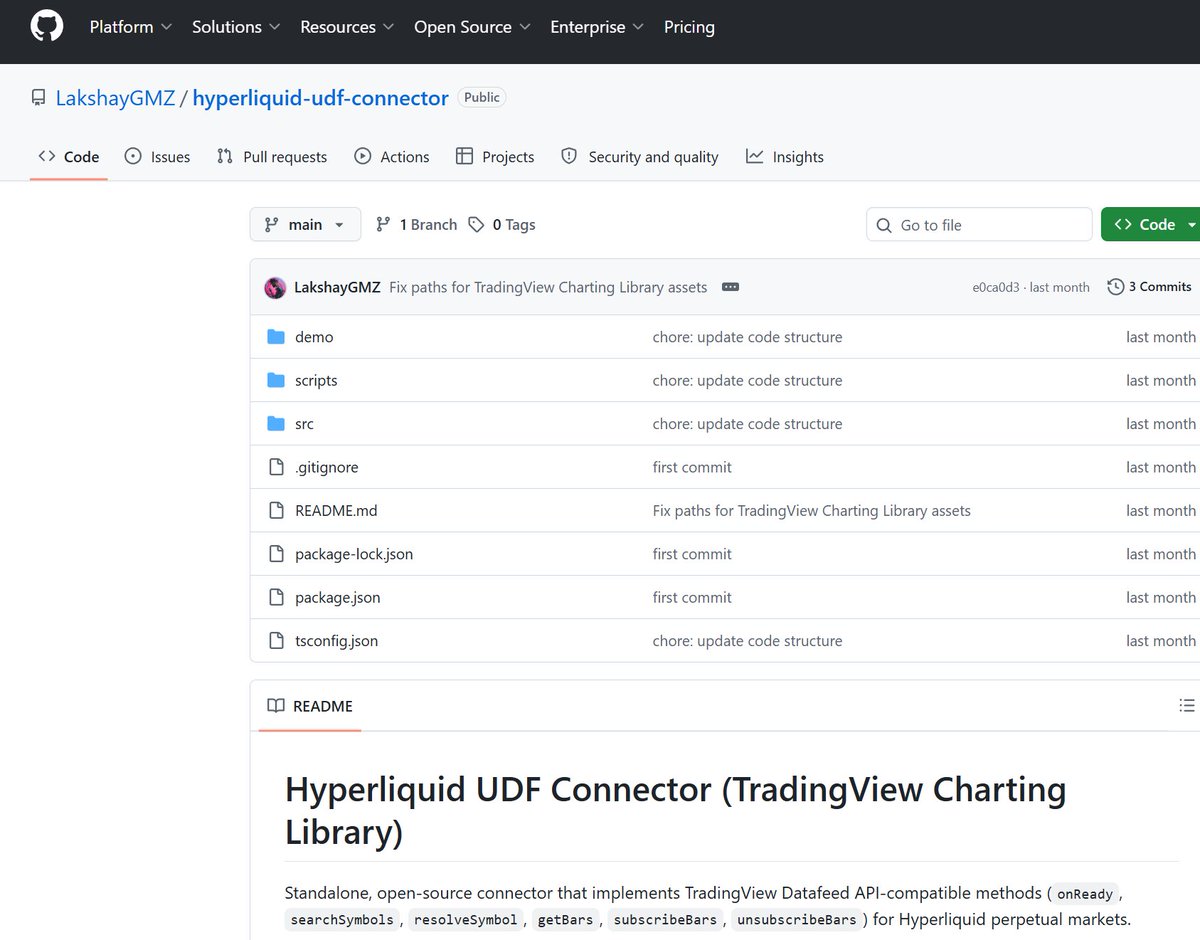This screenshot has width=1200, height=940.
Task: Click the README.md file icon
Action: click(276, 510)
